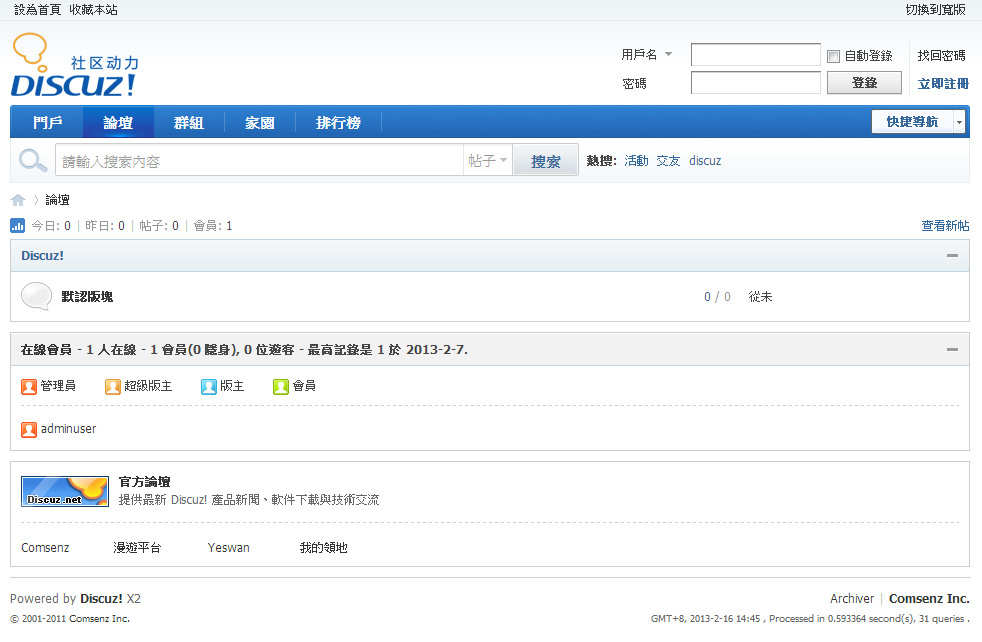This screenshot has height=642, width=982.
Task: Click the blue statistics chart icon
Action: tap(18, 225)
